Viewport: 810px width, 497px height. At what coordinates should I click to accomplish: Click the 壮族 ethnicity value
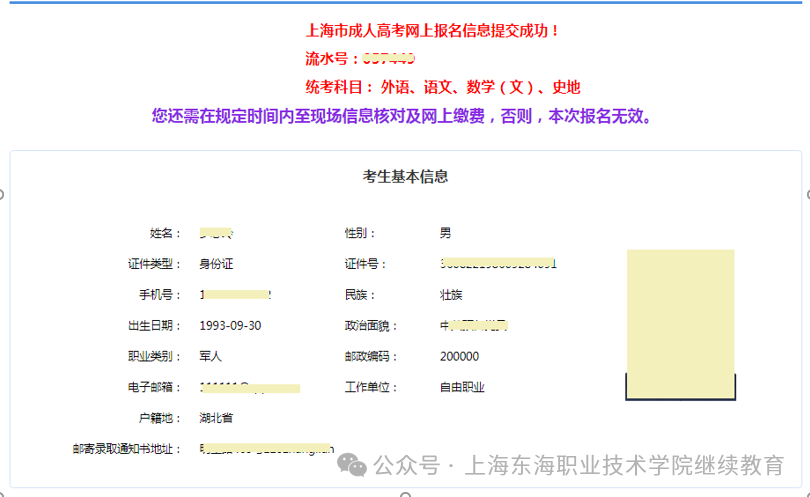pyautogui.click(x=451, y=295)
